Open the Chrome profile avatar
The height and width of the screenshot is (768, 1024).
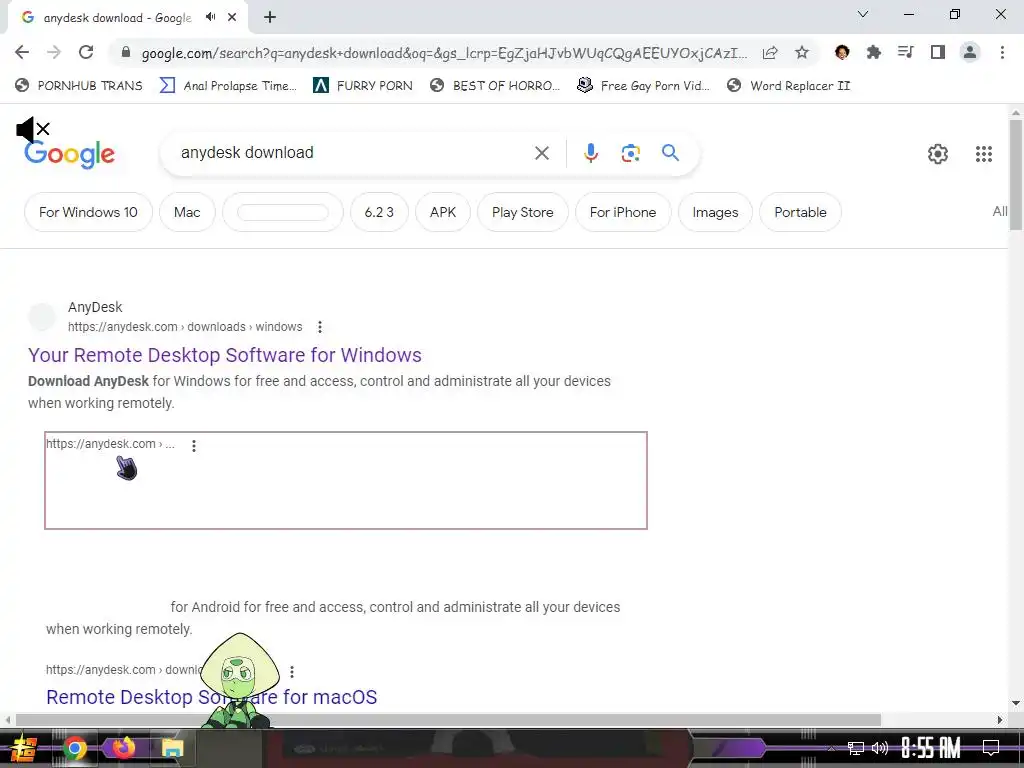970,52
